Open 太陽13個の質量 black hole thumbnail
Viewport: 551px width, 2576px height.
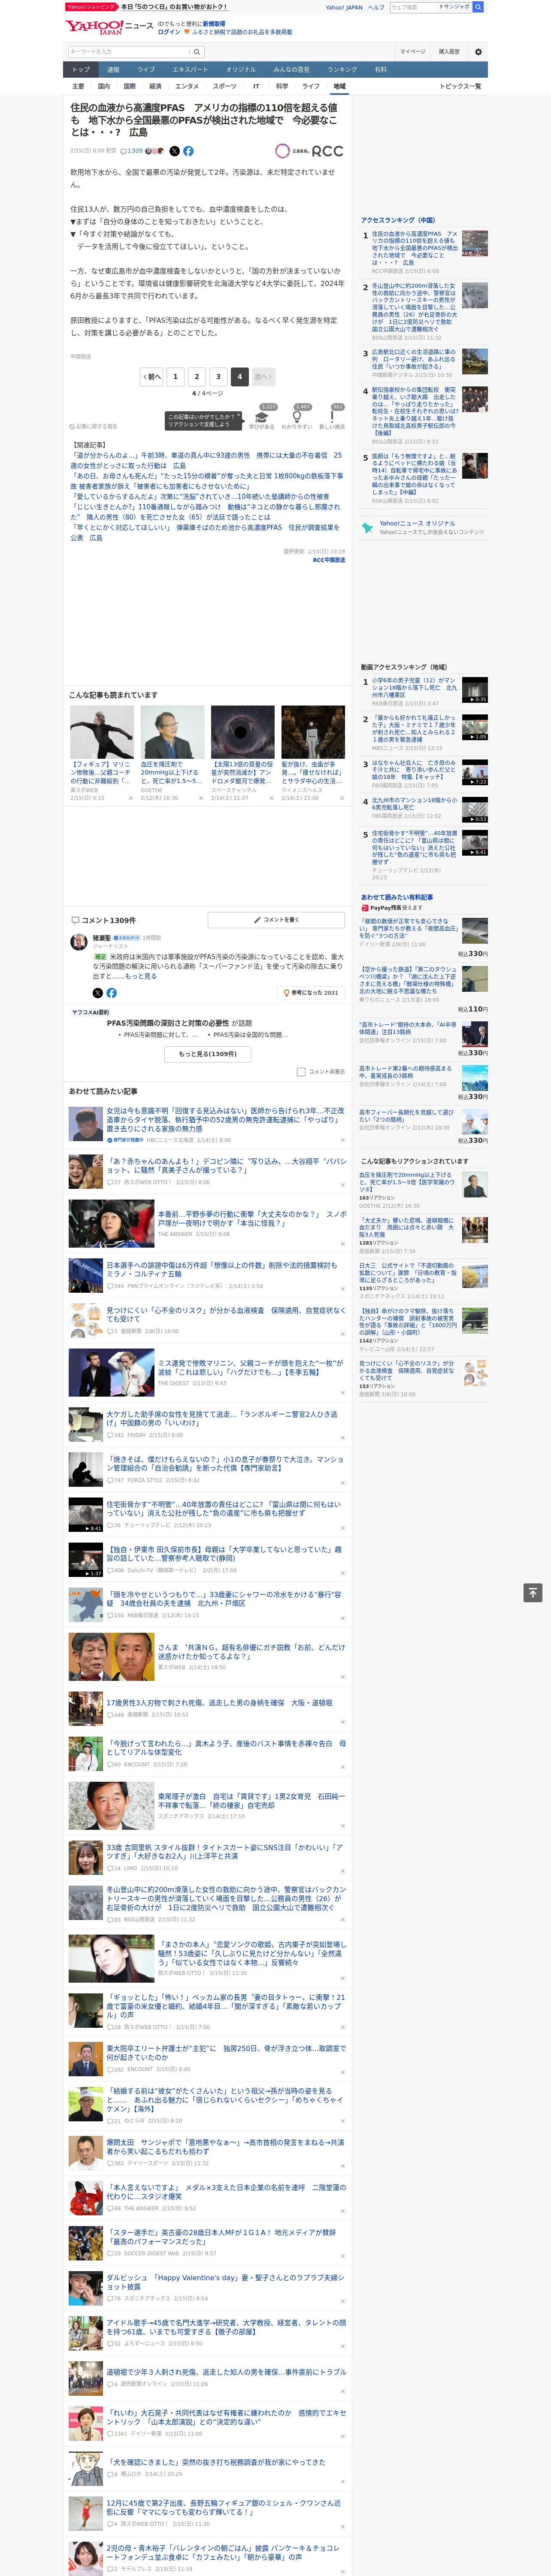click(x=242, y=732)
